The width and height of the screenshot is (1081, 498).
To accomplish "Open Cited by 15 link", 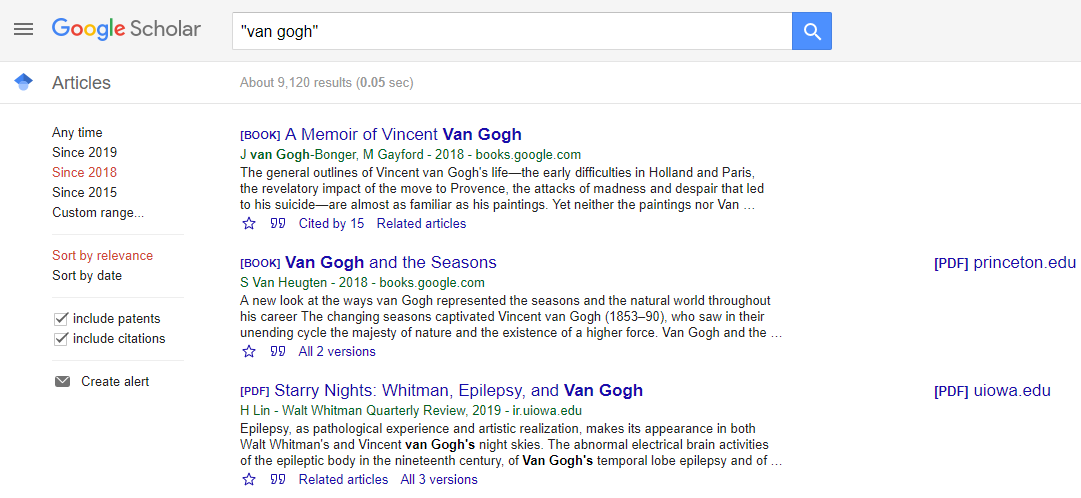I will click(x=331, y=223).
